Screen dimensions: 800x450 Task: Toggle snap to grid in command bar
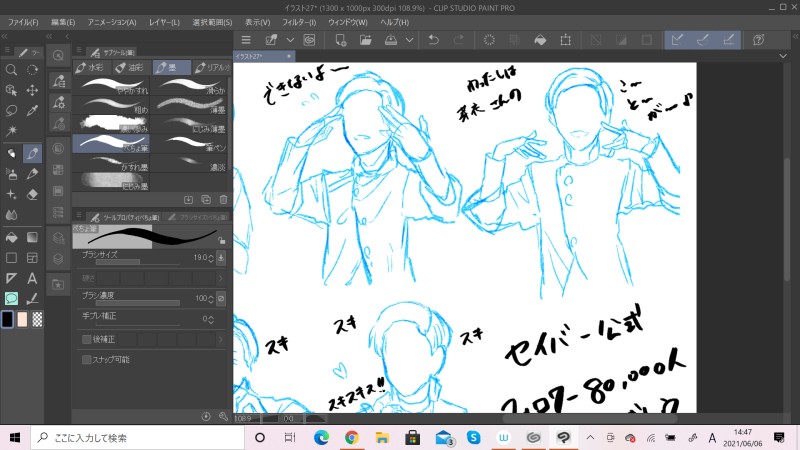coord(729,40)
